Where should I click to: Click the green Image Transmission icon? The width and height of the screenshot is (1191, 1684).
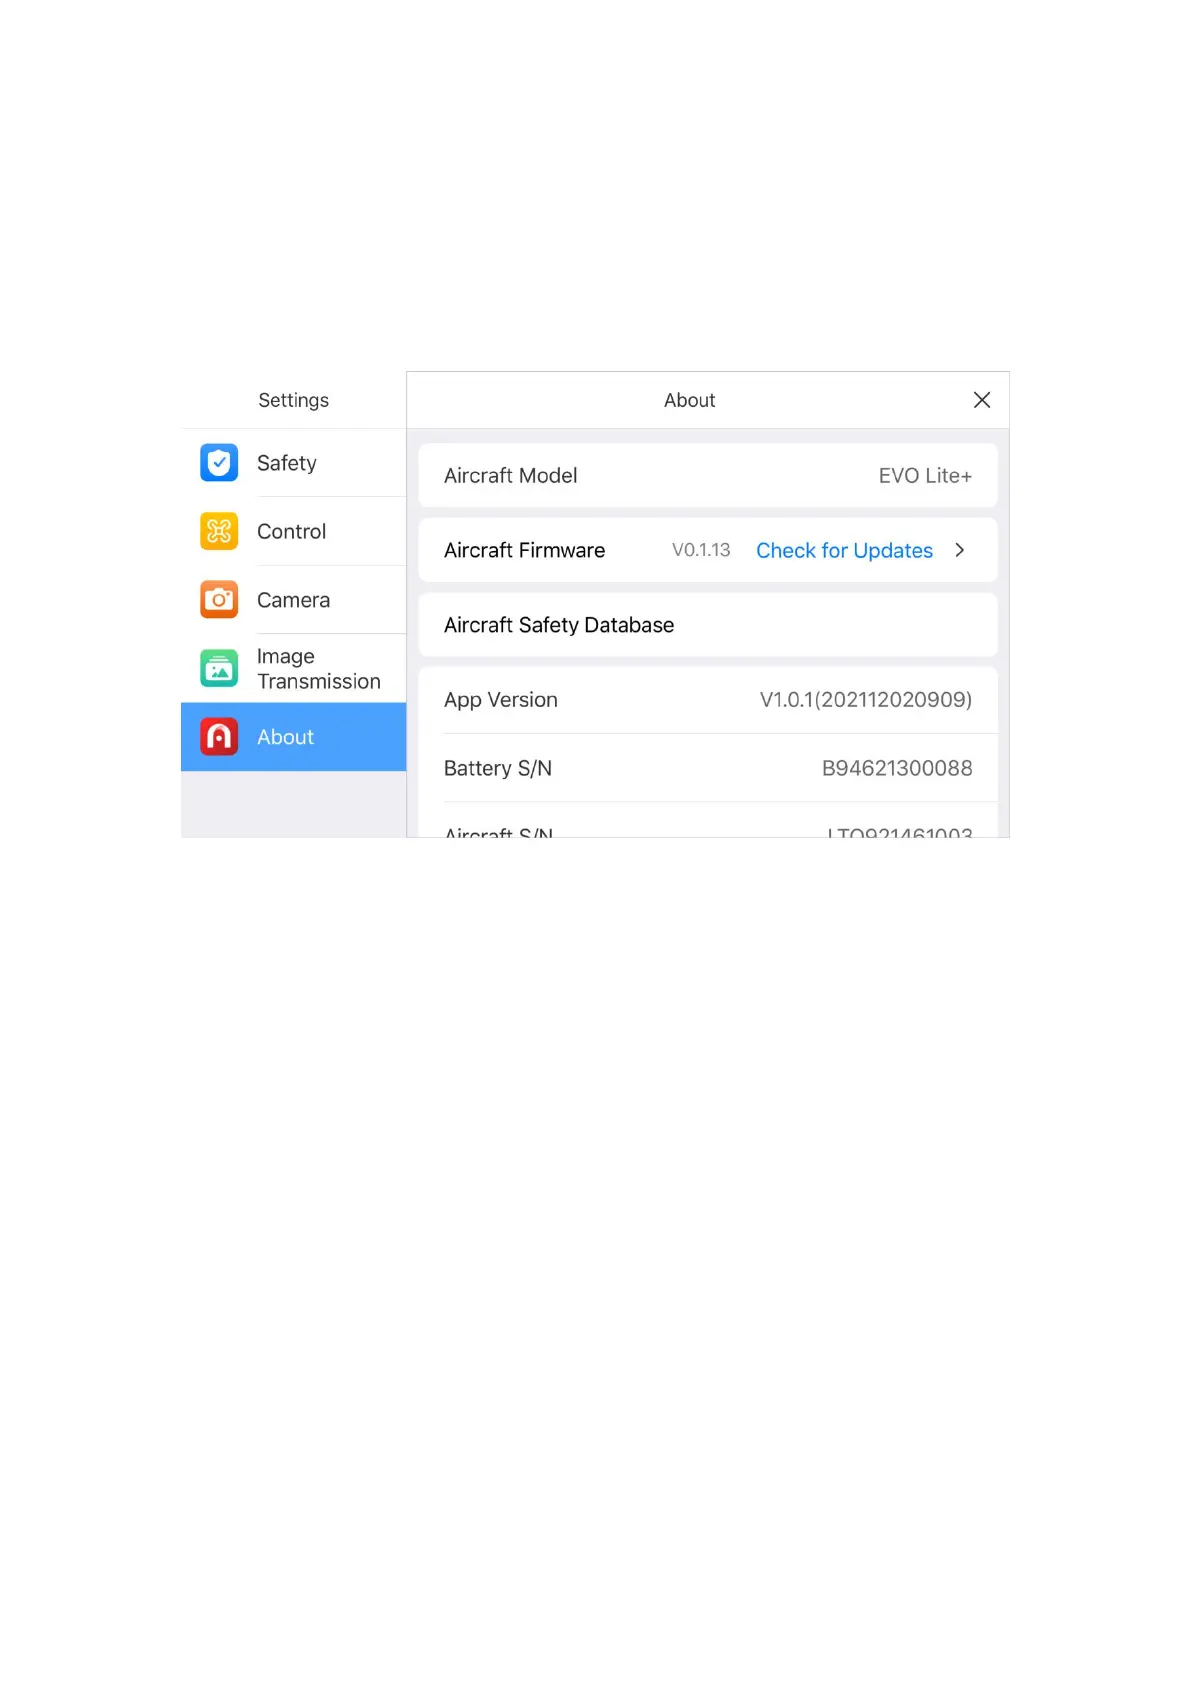click(219, 668)
